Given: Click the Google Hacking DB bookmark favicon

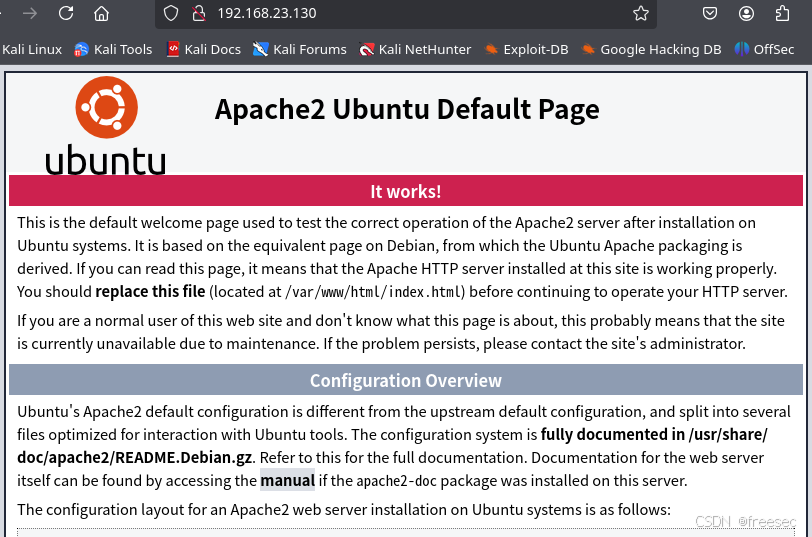Looking at the screenshot, I should point(588,50).
